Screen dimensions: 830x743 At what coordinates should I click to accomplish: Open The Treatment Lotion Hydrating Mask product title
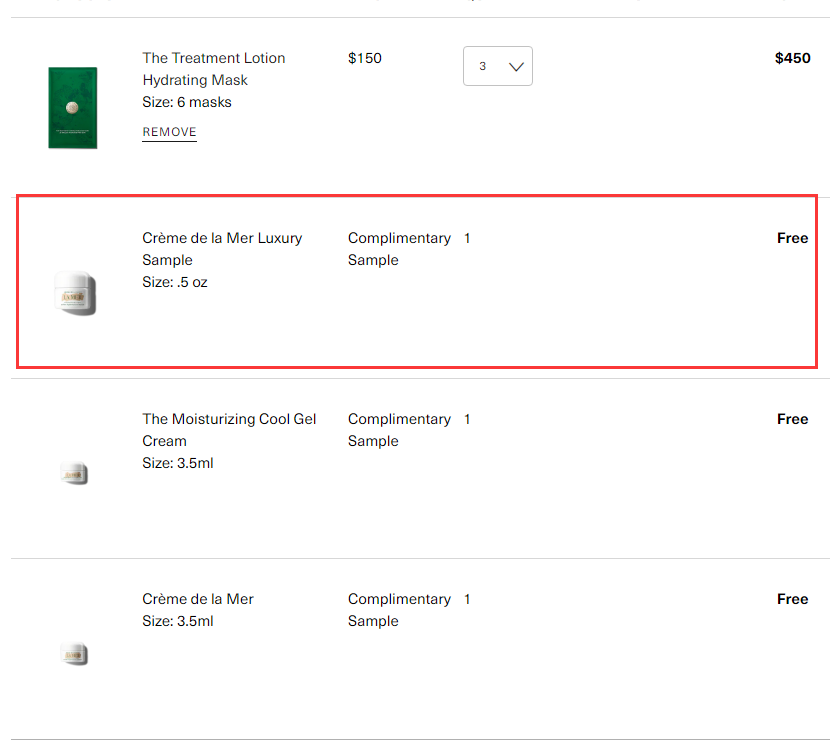tap(214, 69)
